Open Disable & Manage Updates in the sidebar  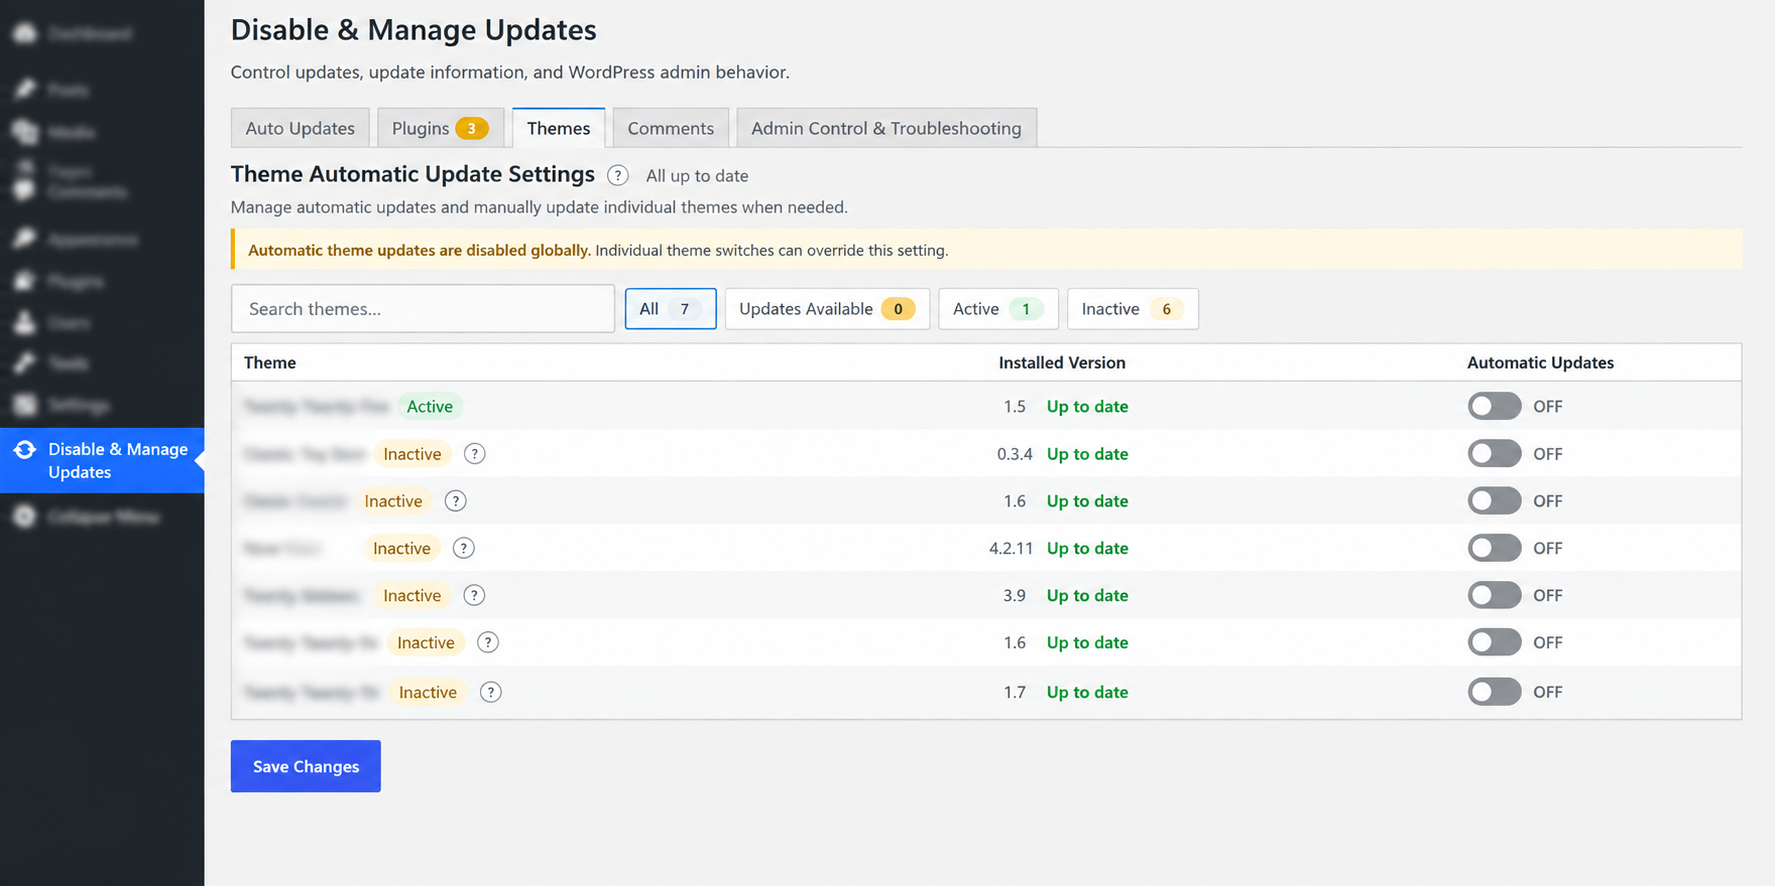click(102, 461)
